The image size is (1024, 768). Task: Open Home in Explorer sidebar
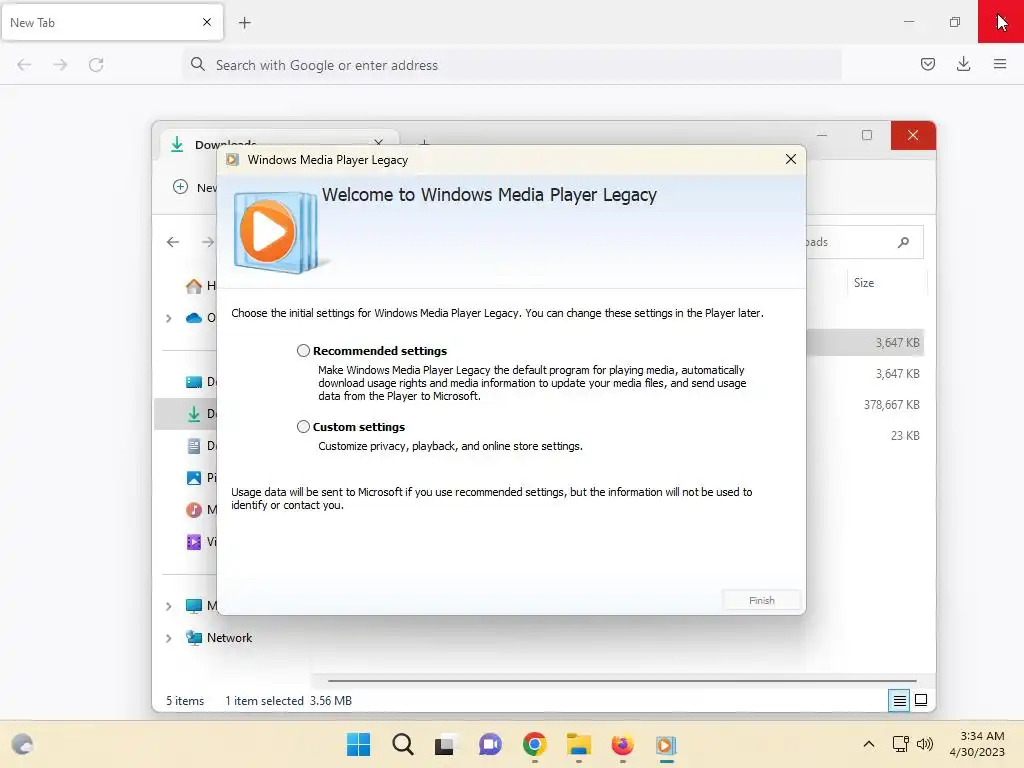200,286
